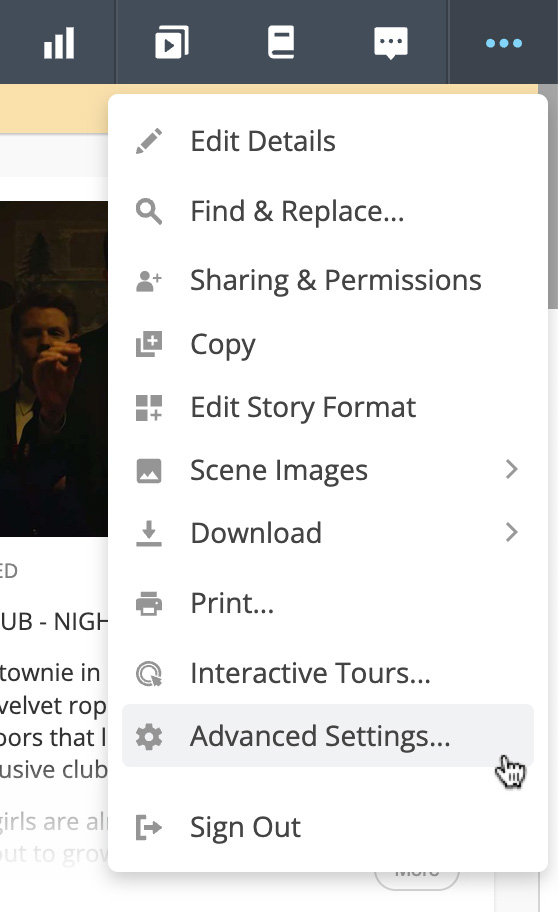Expand Scene Images submenu chevron
The width and height of the screenshot is (558, 912).
[x=511, y=469]
